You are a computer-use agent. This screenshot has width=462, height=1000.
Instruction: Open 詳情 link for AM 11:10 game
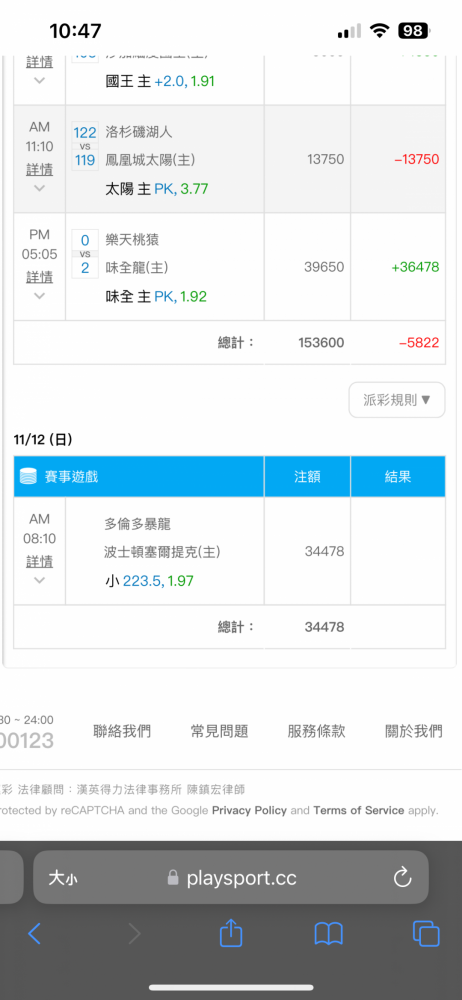pyautogui.click(x=40, y=169)
